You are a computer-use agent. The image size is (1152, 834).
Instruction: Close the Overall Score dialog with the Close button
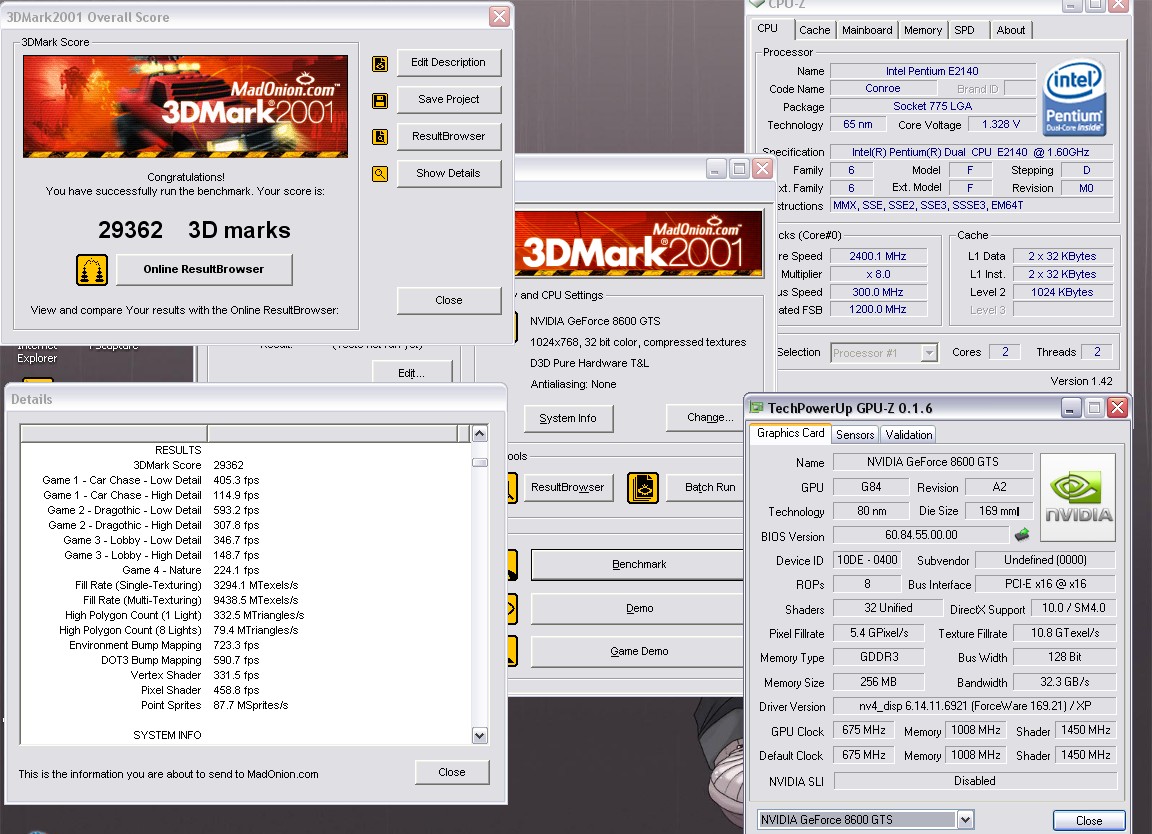pos(449,301)
